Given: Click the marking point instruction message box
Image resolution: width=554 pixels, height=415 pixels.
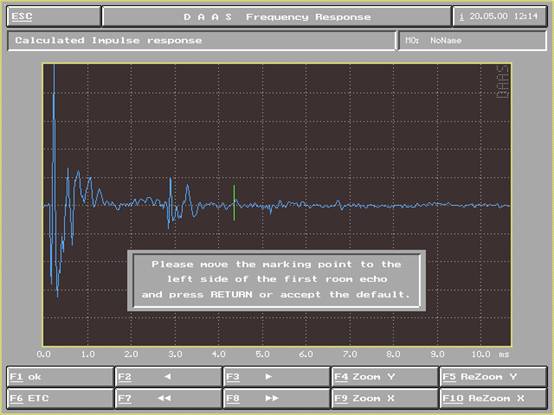Looking at the screenshot, I should [x=277, y=280].
